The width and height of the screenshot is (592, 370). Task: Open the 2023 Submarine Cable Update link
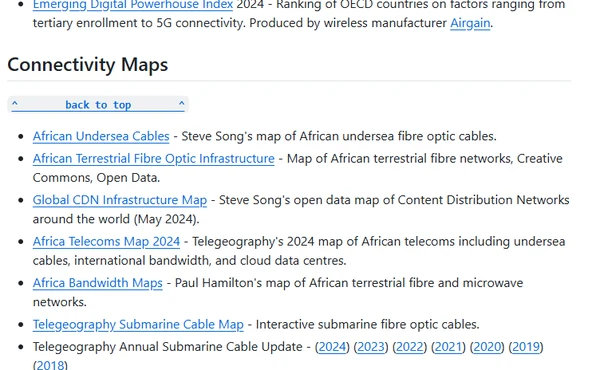tap(371, 347)
